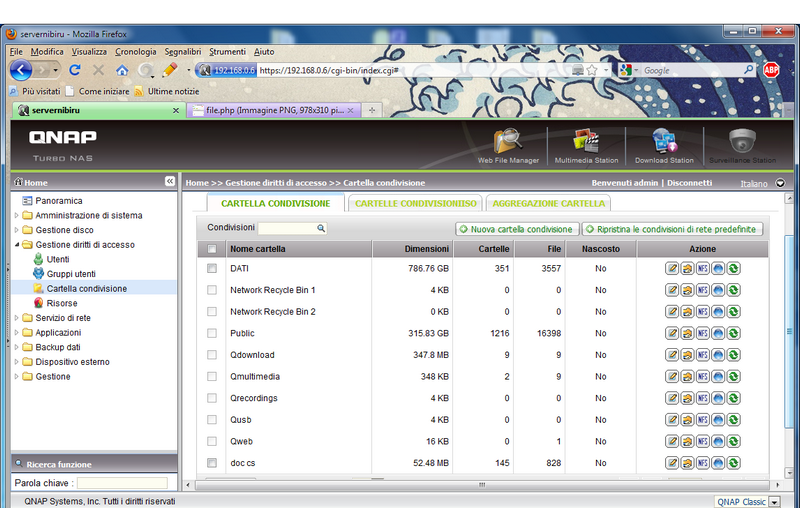The width and height of the screenshot is (800, 508).
Task: Collapse the left sidebar panel
Action: tap(169, 182)
